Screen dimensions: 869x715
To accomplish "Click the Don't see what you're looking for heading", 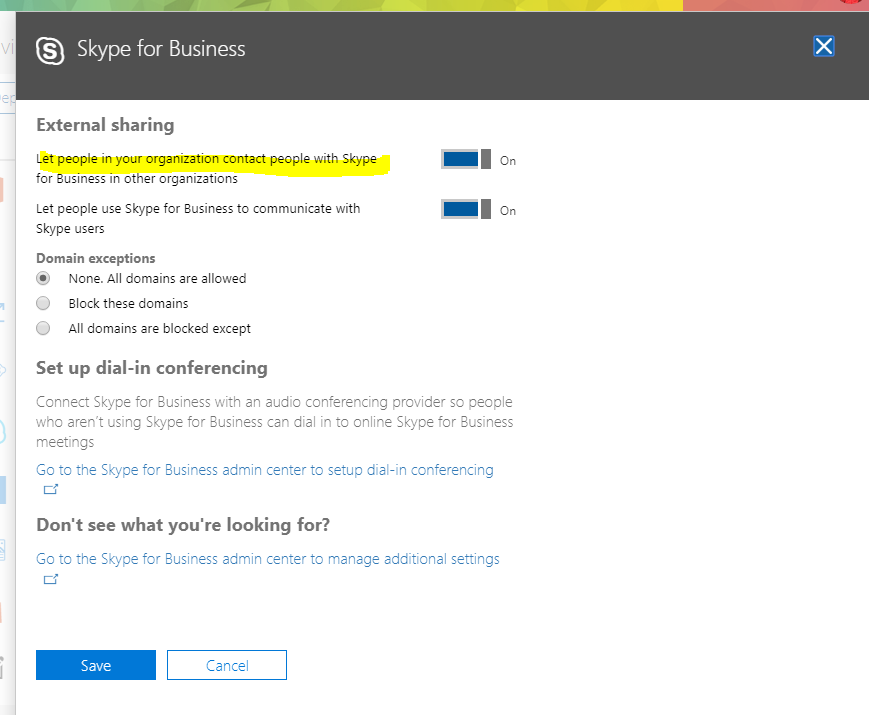I will pyautogui.click(x=183, y=525).
